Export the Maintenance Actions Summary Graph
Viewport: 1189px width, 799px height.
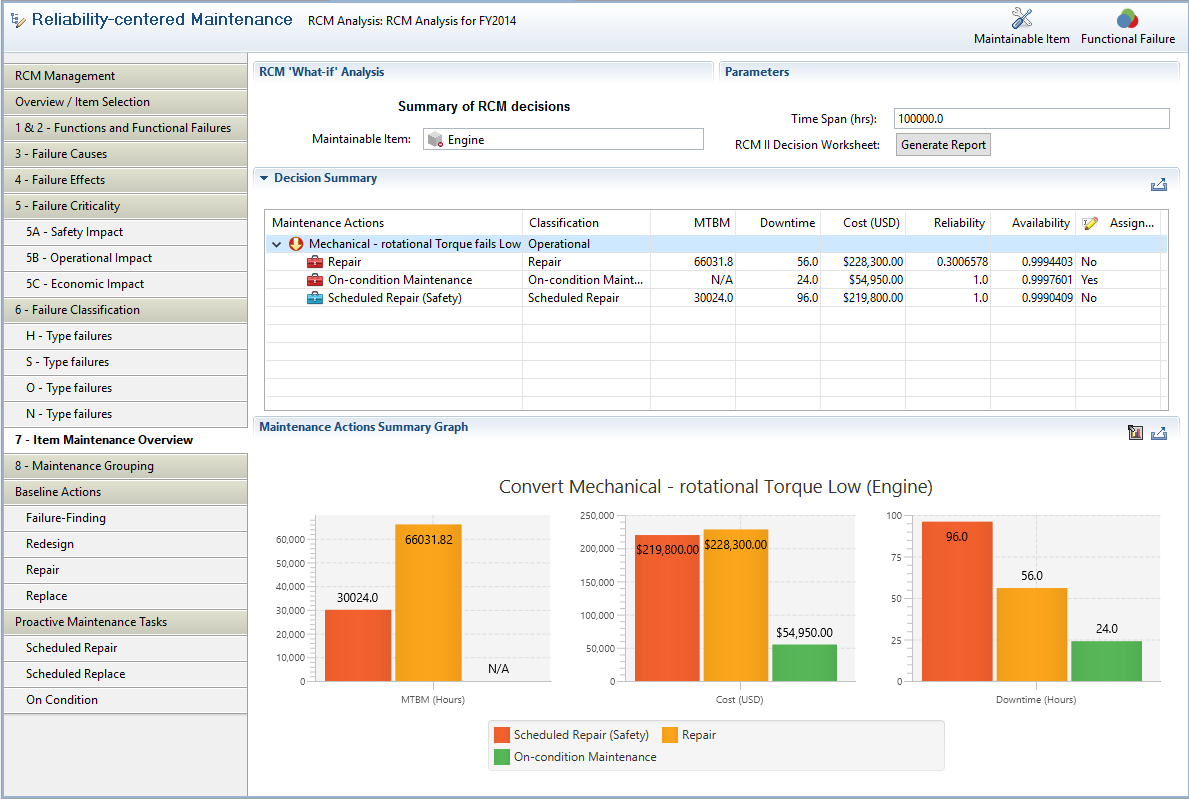pos(1159,433)
